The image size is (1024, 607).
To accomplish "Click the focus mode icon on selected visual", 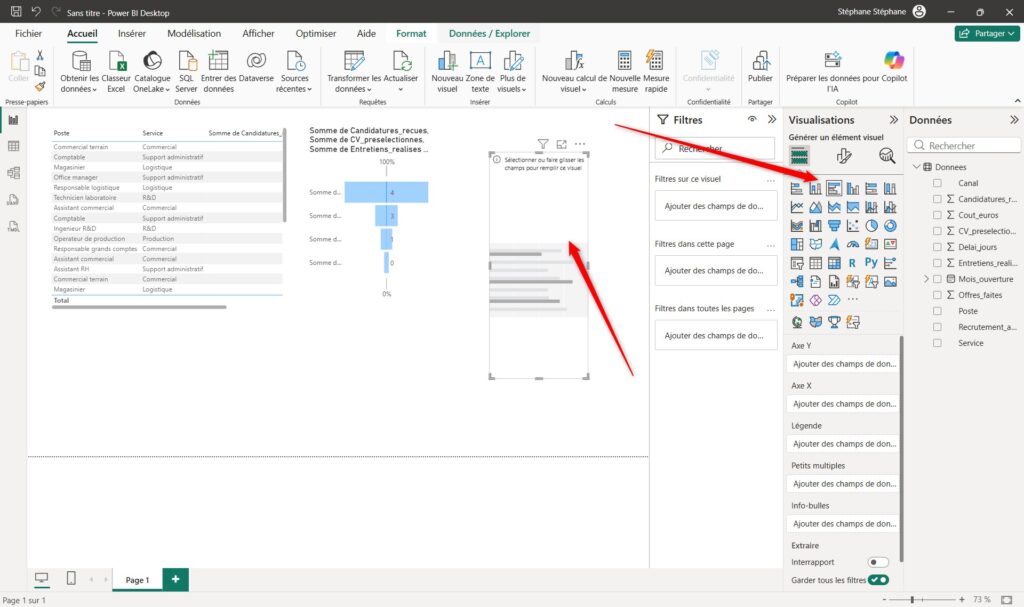I will (562, 144).
